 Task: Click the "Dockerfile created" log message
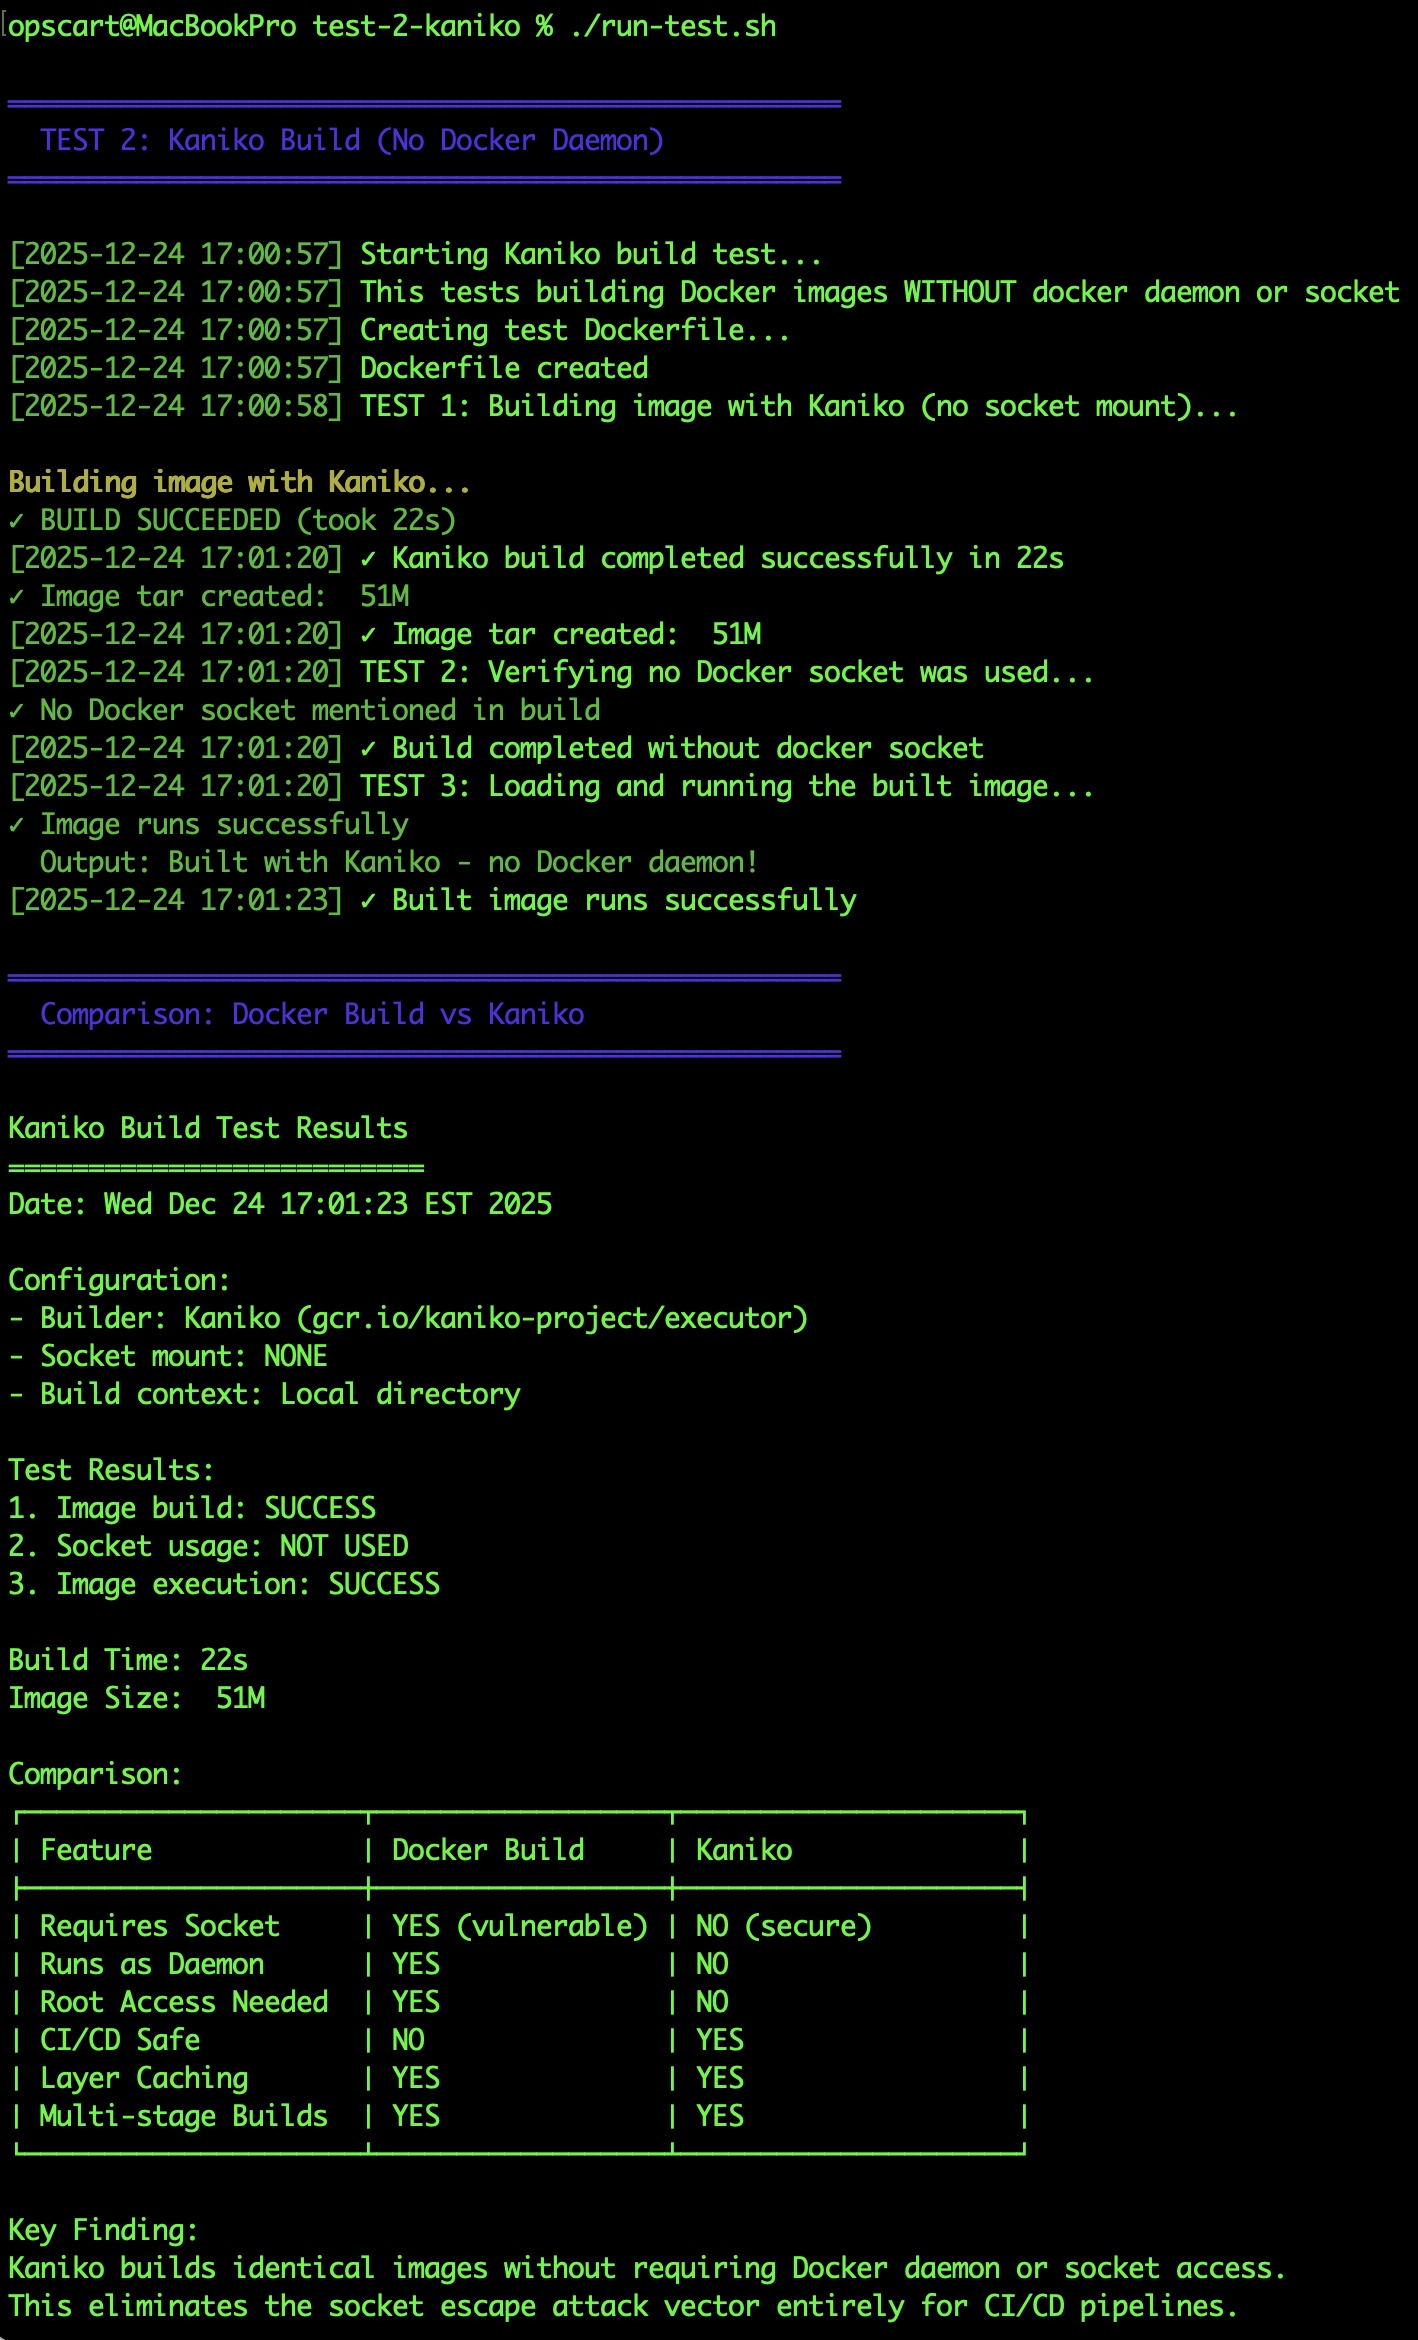tap(503, 368)
